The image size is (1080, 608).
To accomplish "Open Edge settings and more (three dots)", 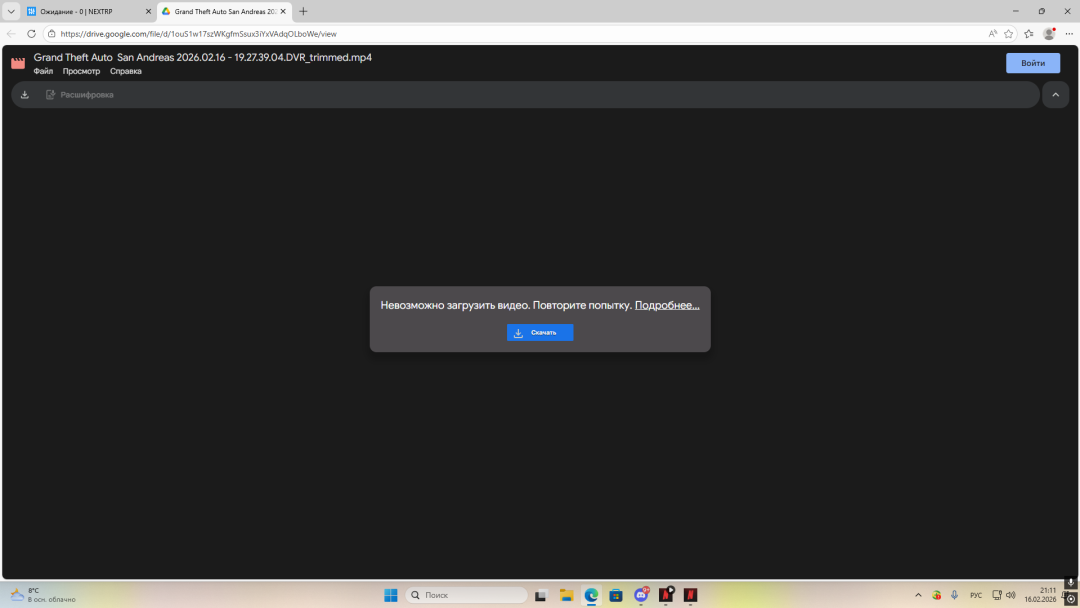I will click(1068, 33).
